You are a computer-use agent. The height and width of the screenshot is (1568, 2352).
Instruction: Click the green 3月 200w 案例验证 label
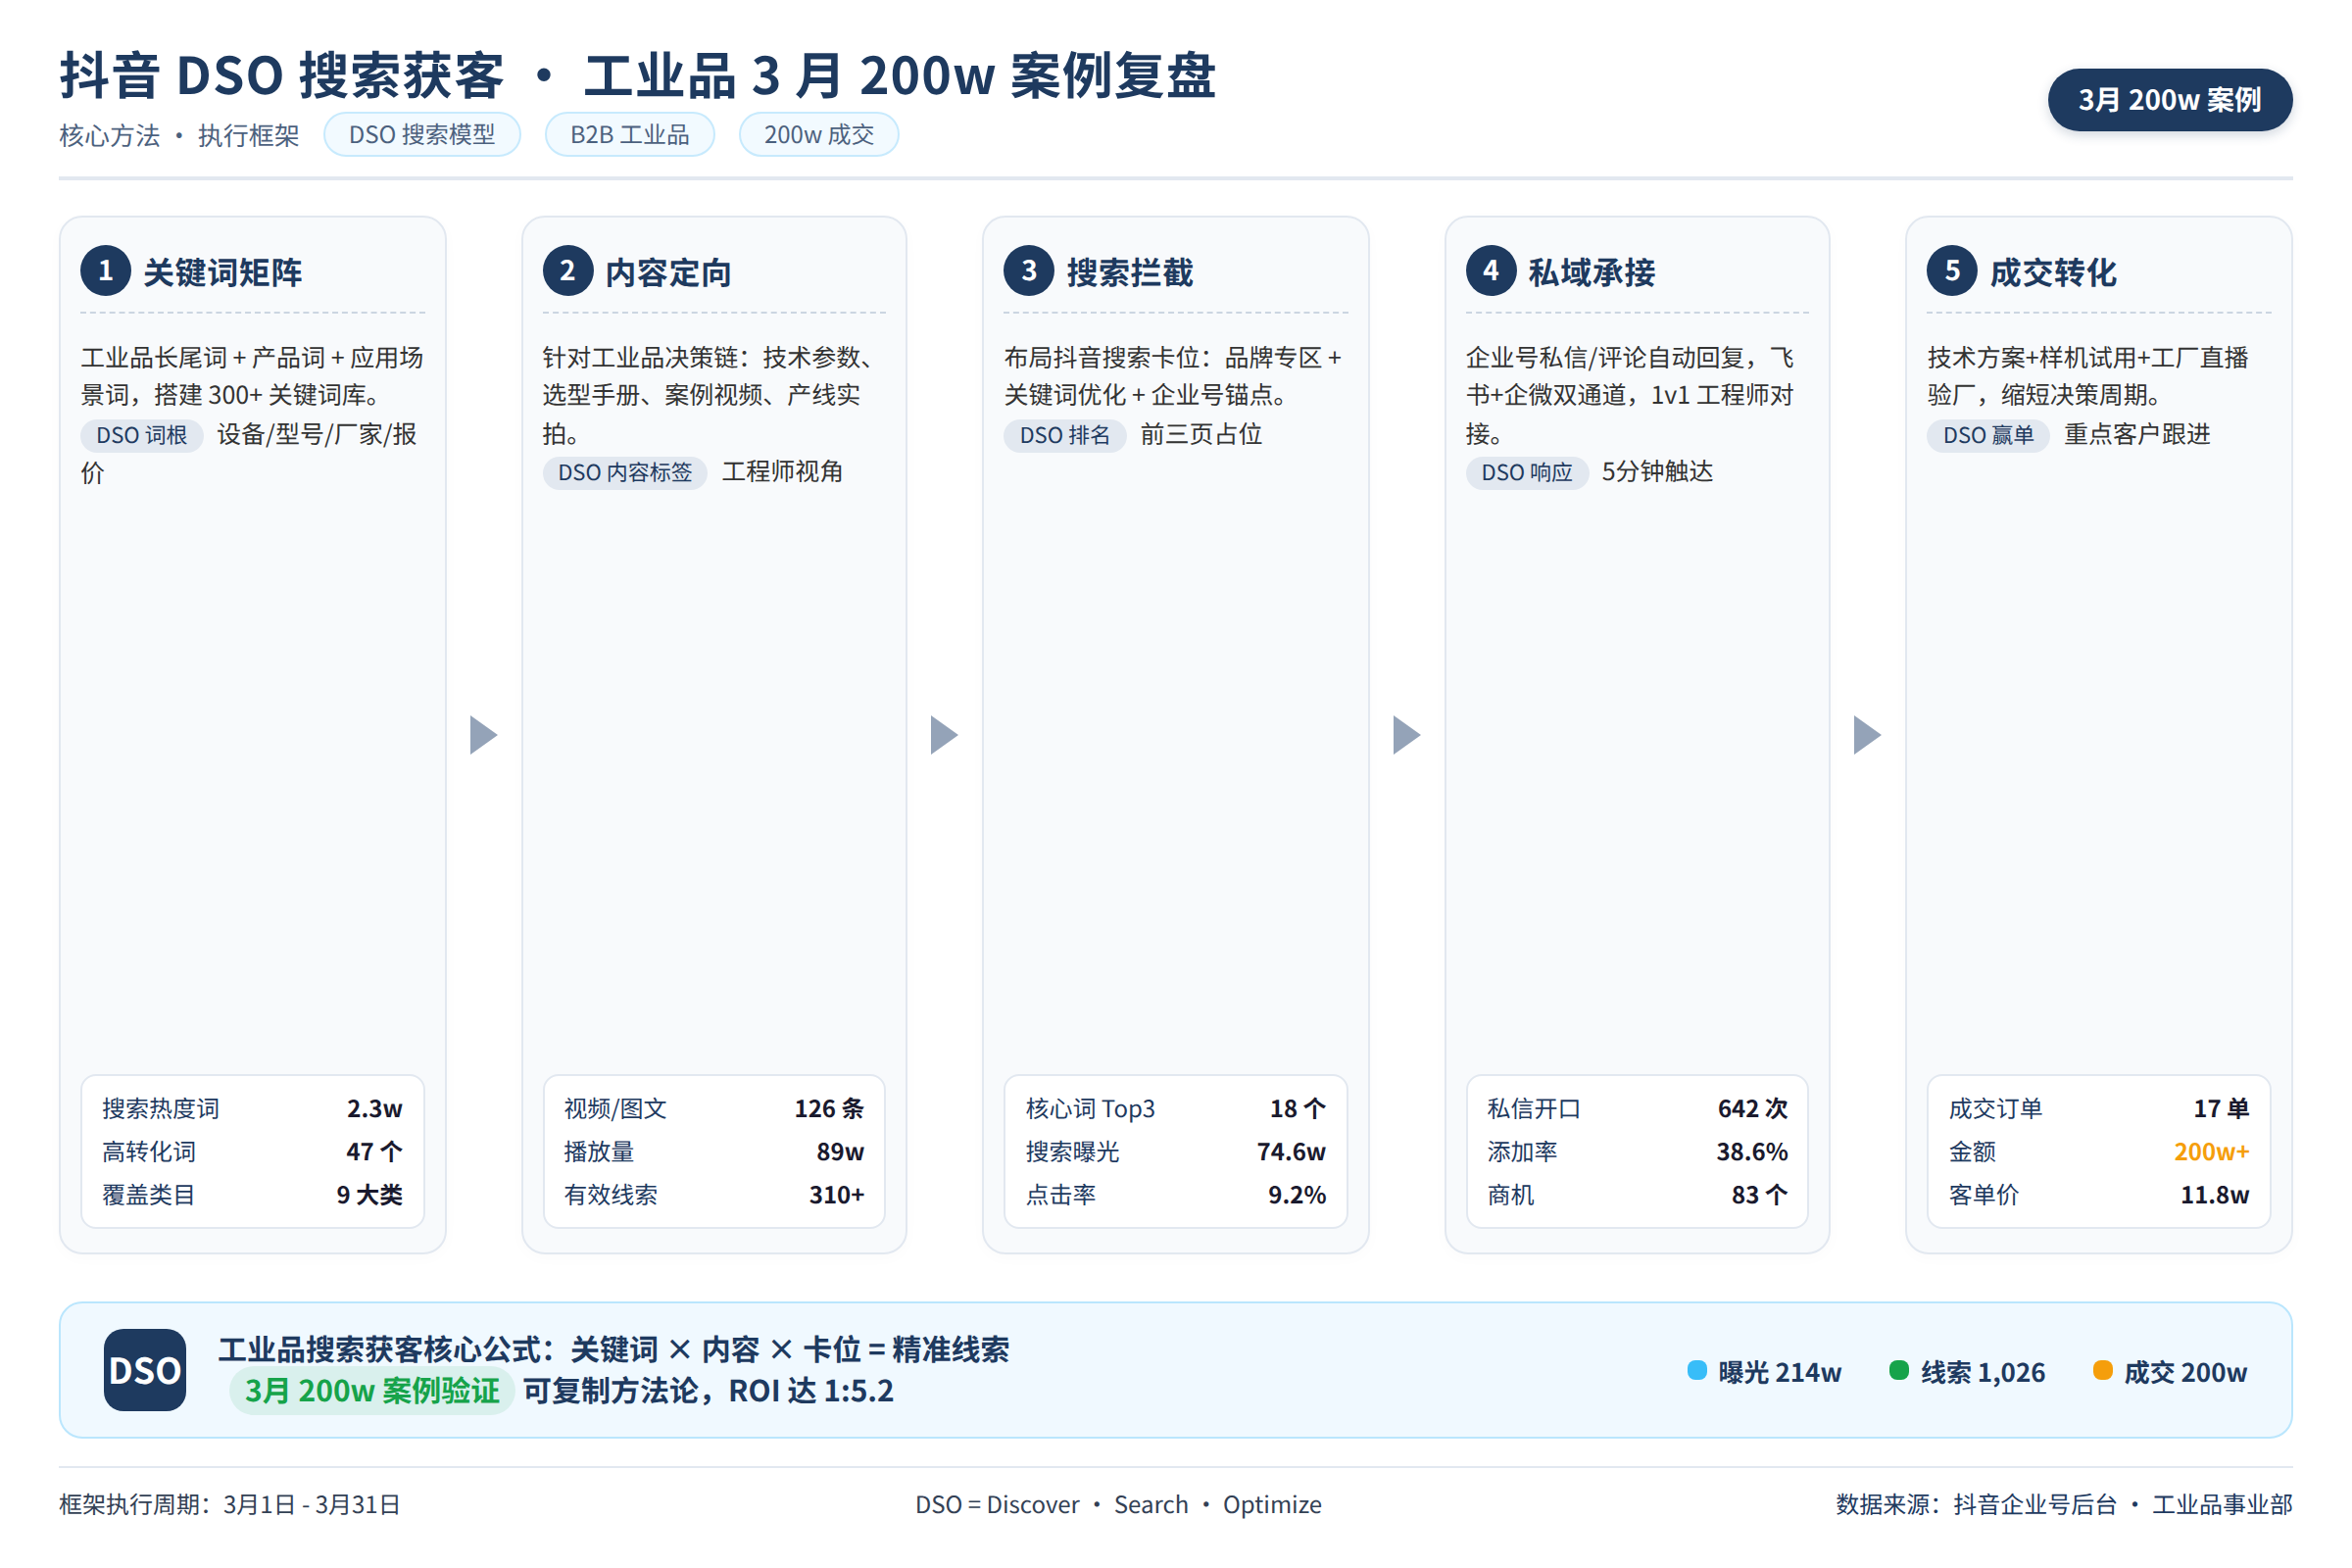click(372, 1390)
